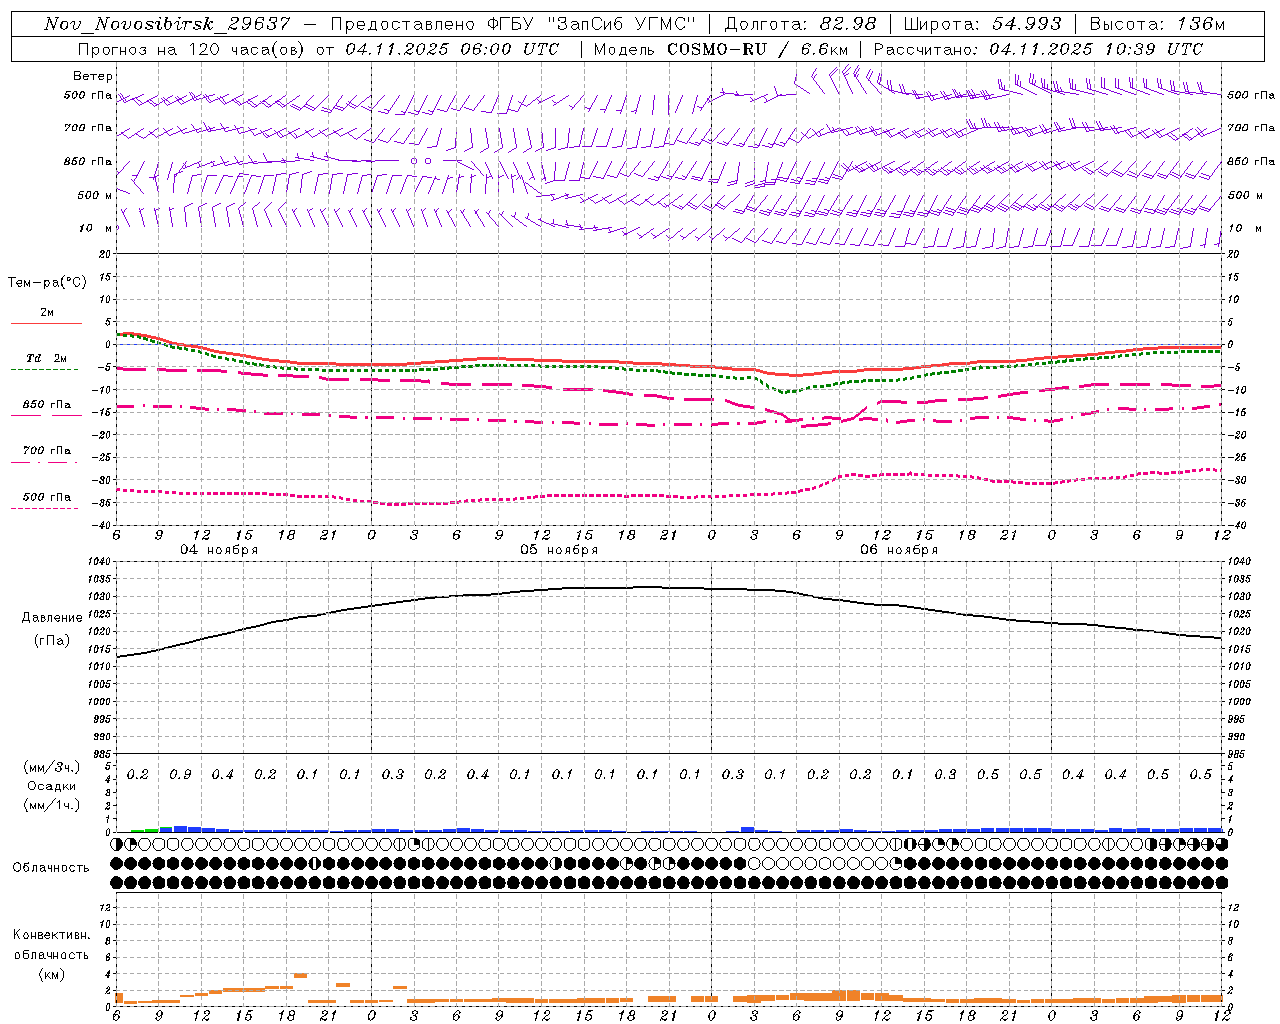
Task: Select the Широта: 54.993 header field
Action: click(x=982, y=24)
